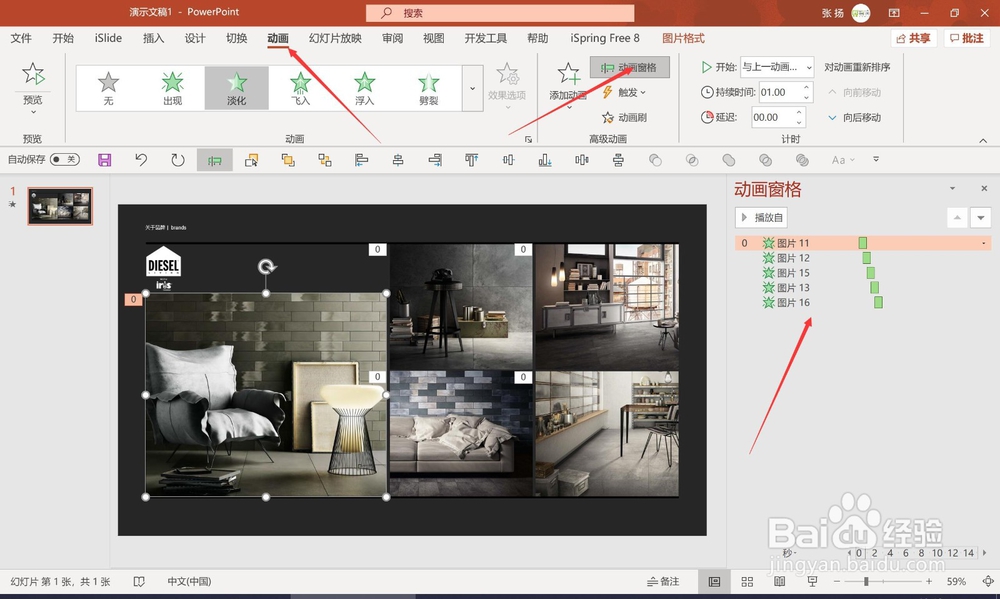Collapse the ribbon with the chevron

983,140
